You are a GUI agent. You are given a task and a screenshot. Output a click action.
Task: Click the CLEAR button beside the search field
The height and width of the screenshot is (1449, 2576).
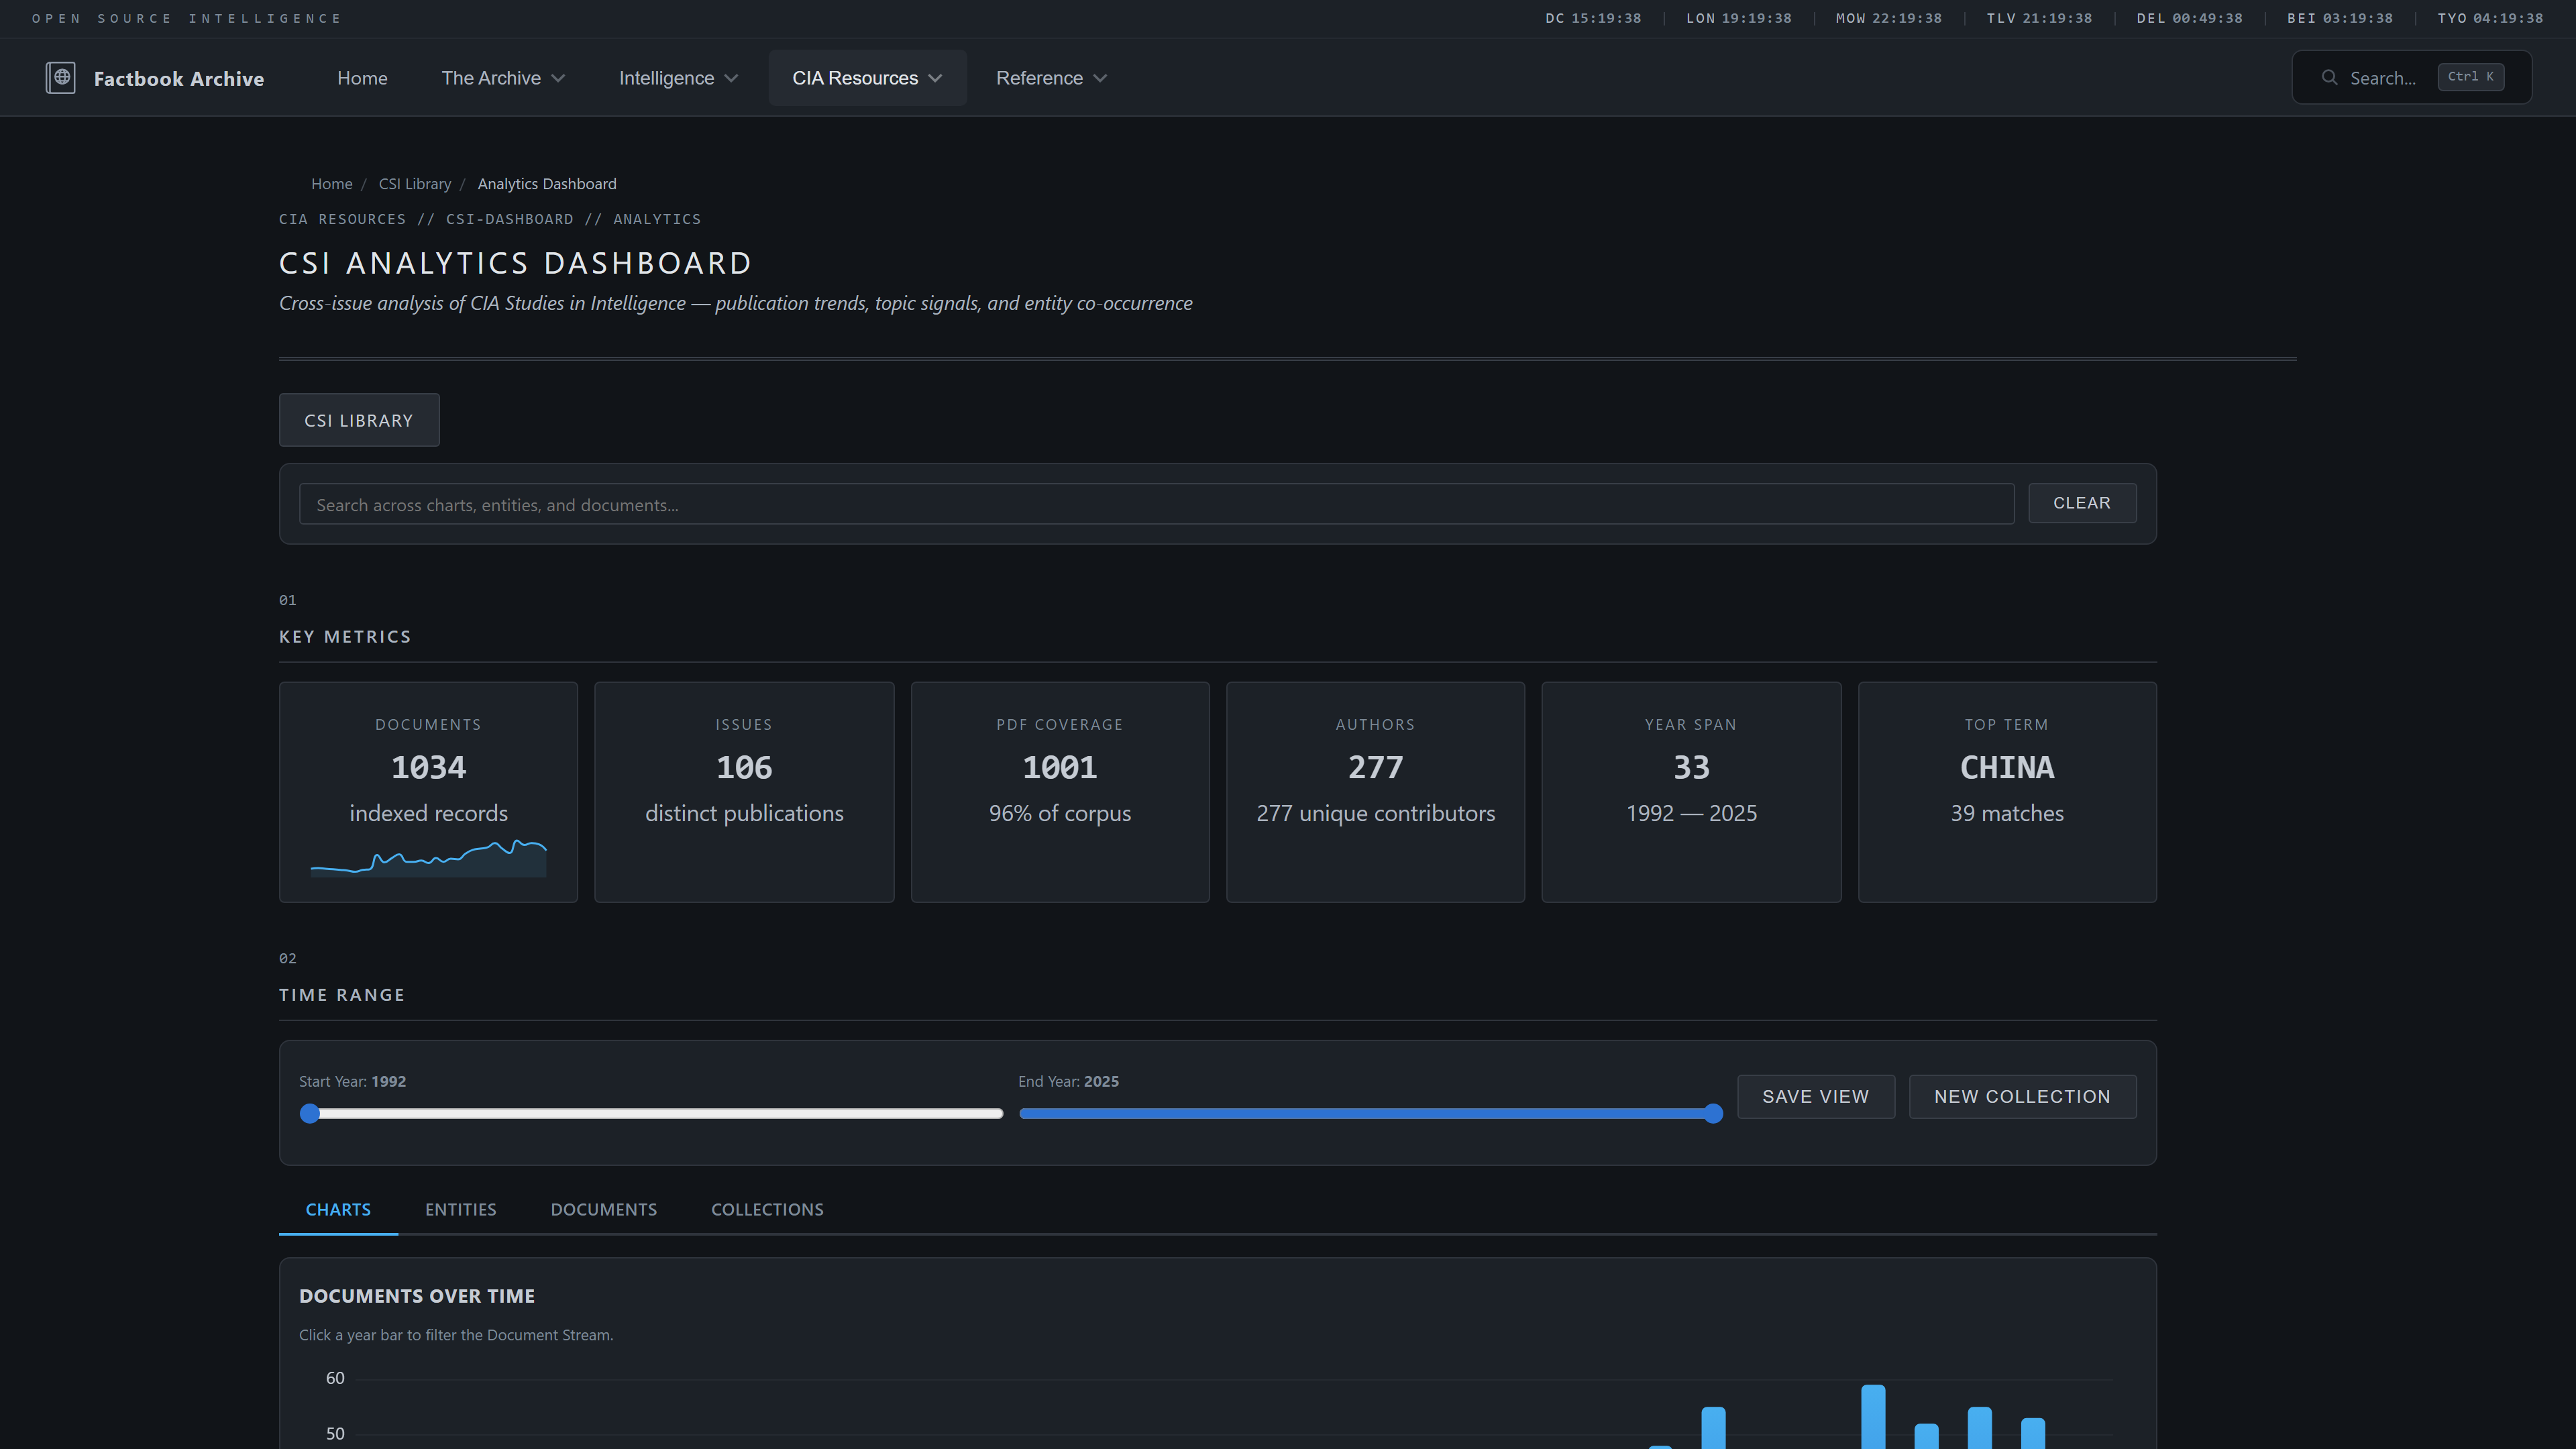pos(2082,503)
